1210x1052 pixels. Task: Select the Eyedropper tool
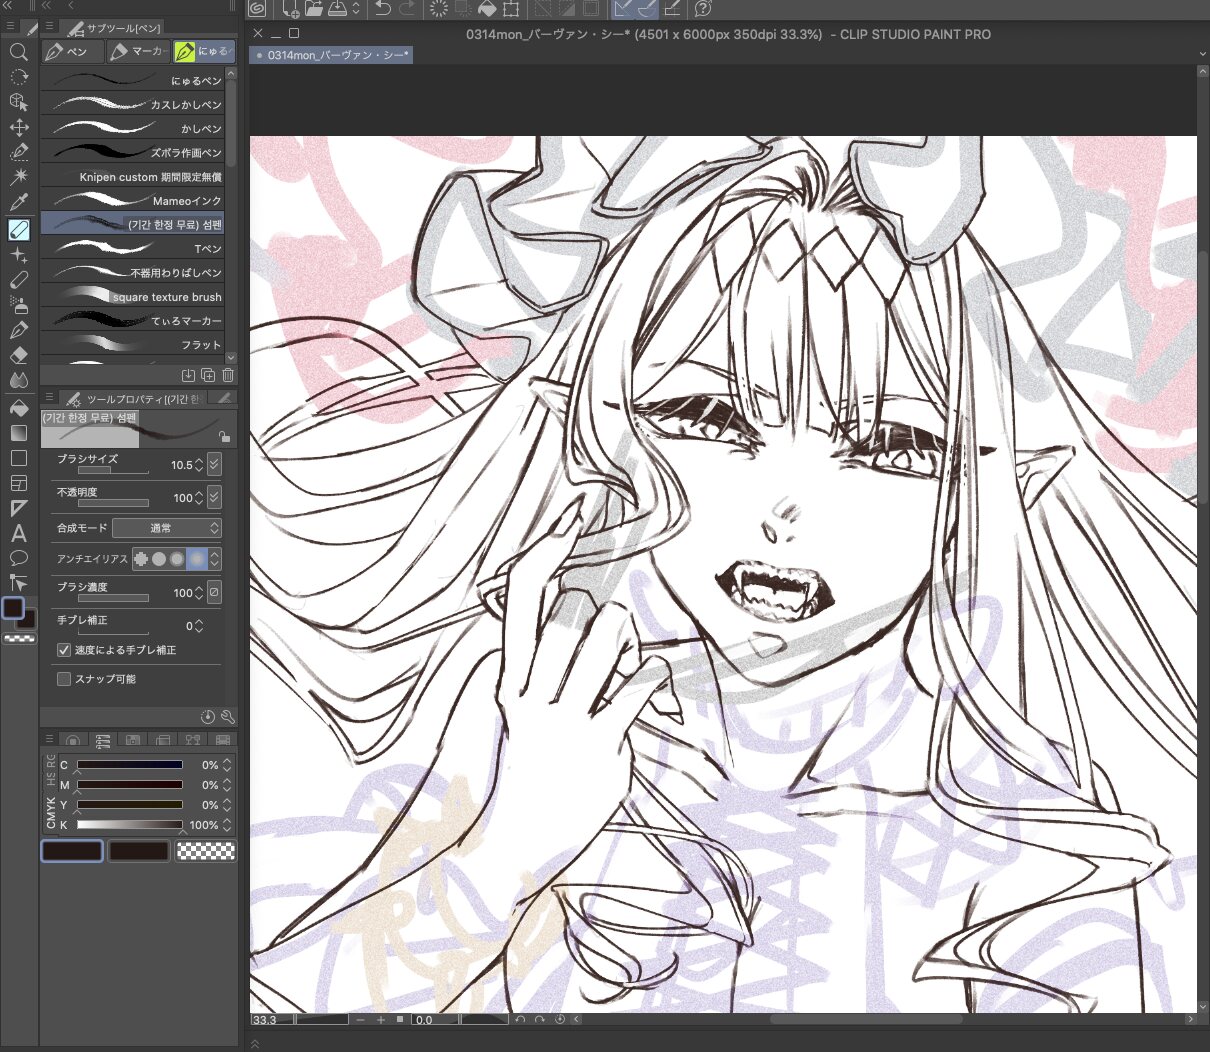pos(18,203)
